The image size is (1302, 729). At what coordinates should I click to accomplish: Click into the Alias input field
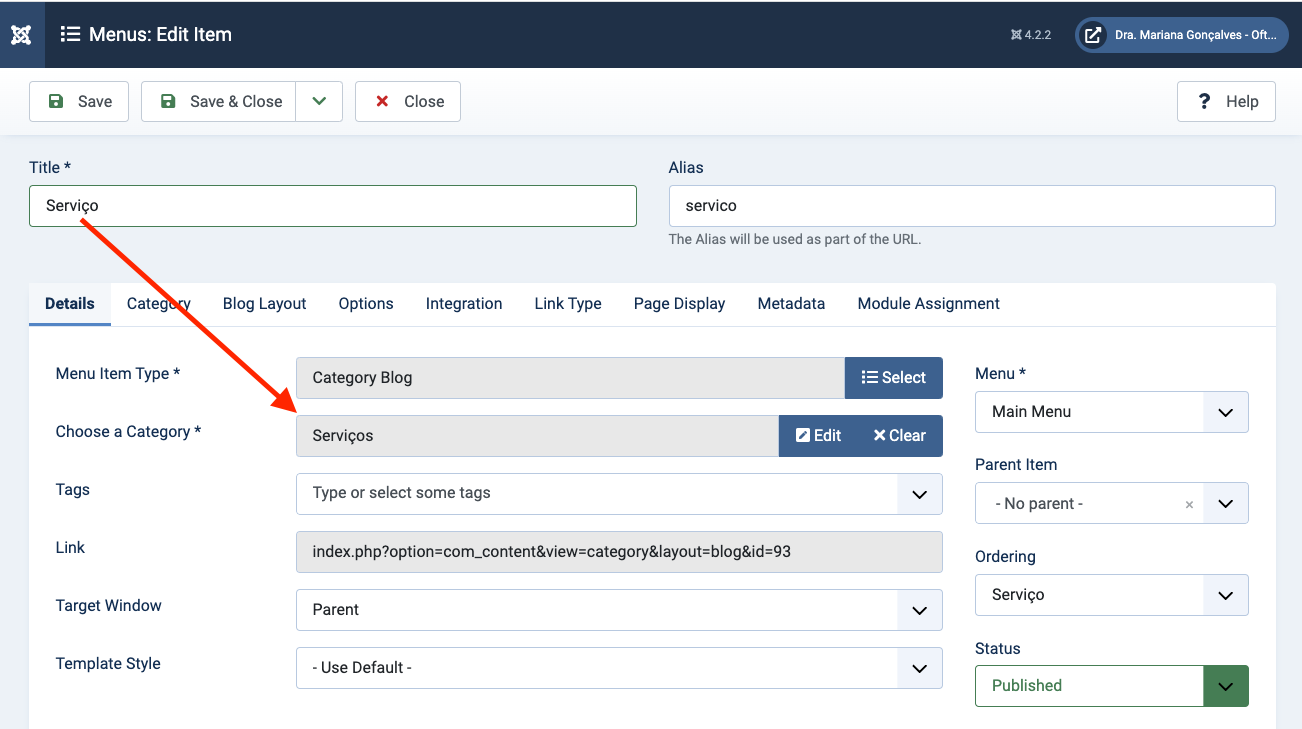pyautogui.click(x=971, y=205)
